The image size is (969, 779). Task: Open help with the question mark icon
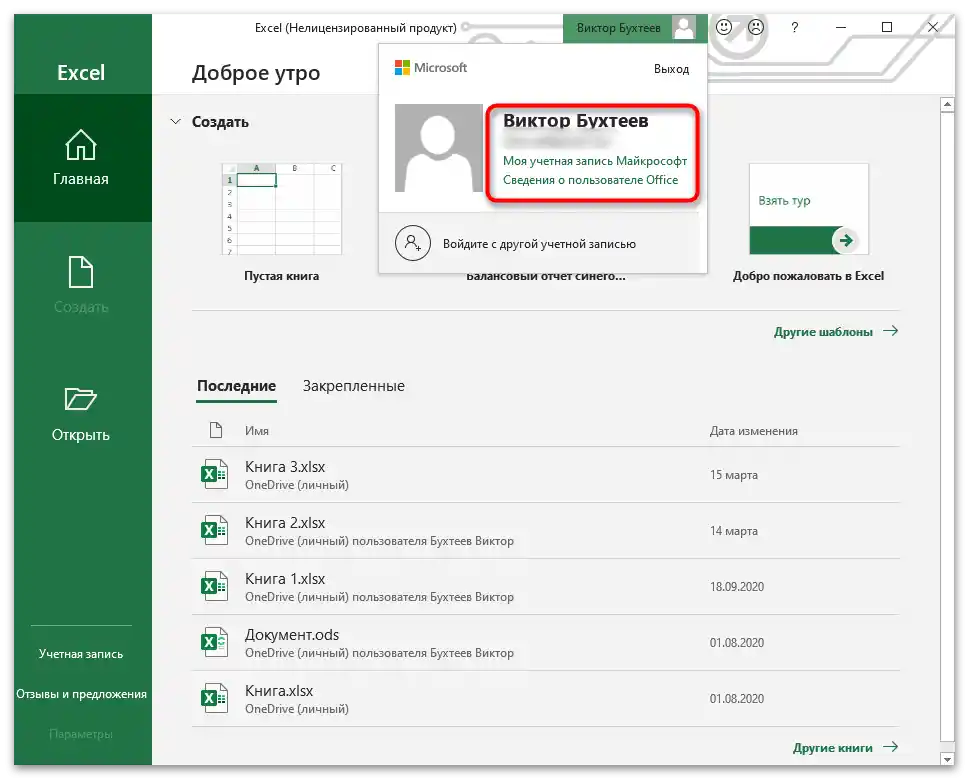coord(795,27)
